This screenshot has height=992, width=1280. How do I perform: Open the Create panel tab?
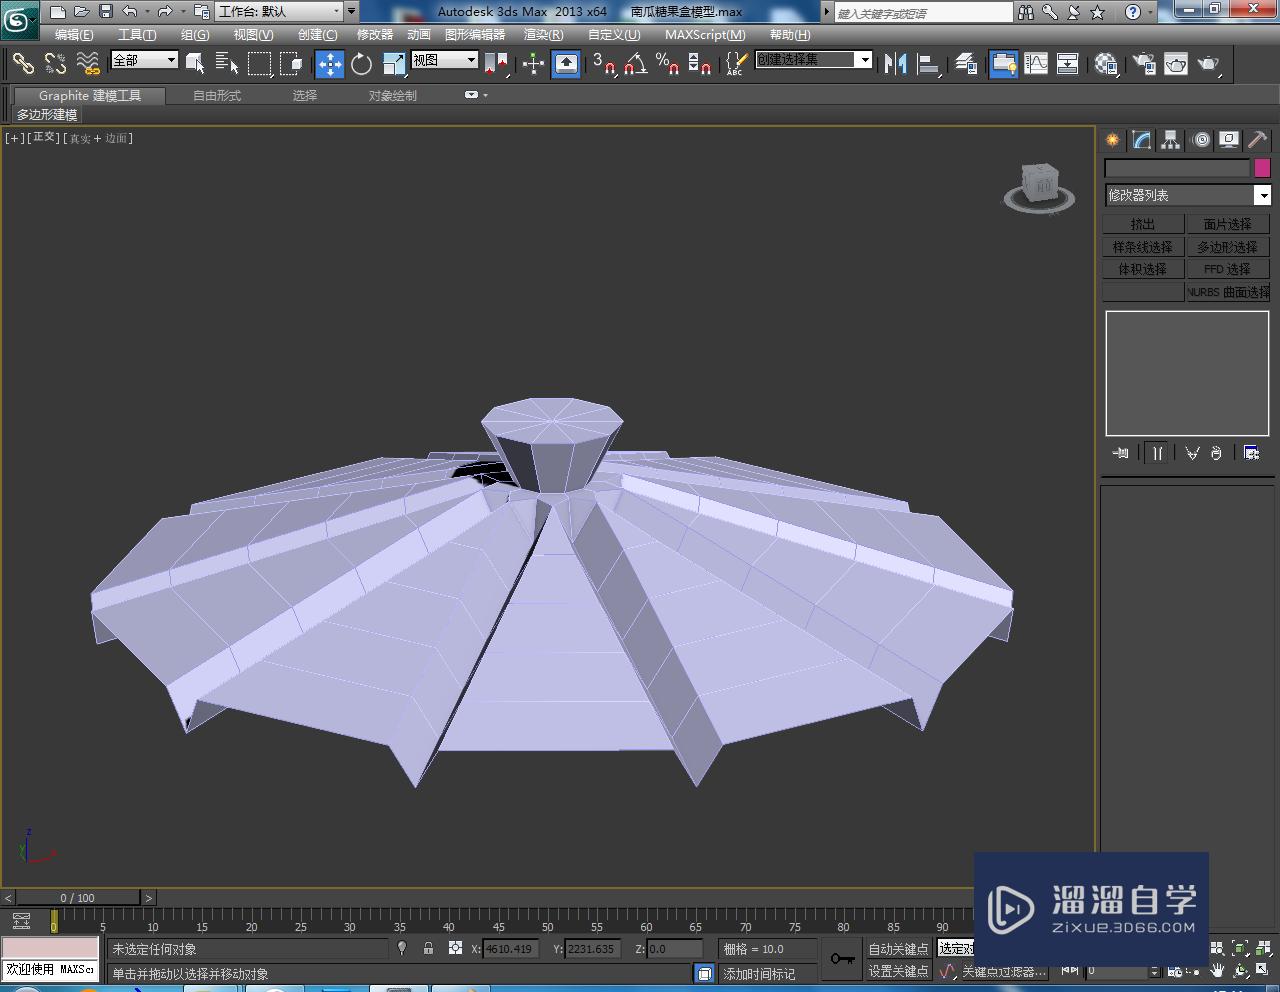pos(1112,140)
